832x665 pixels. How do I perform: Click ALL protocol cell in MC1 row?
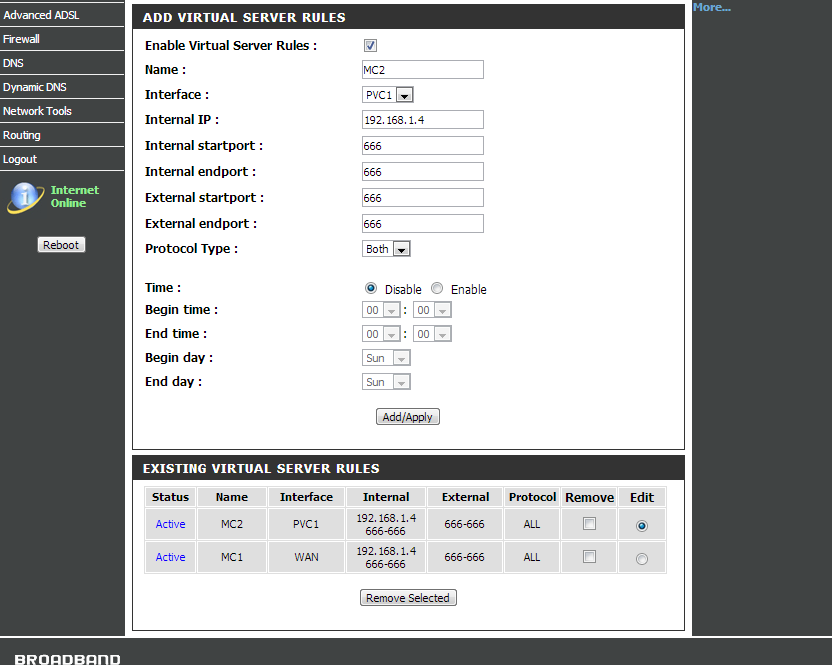click(532, 557)
